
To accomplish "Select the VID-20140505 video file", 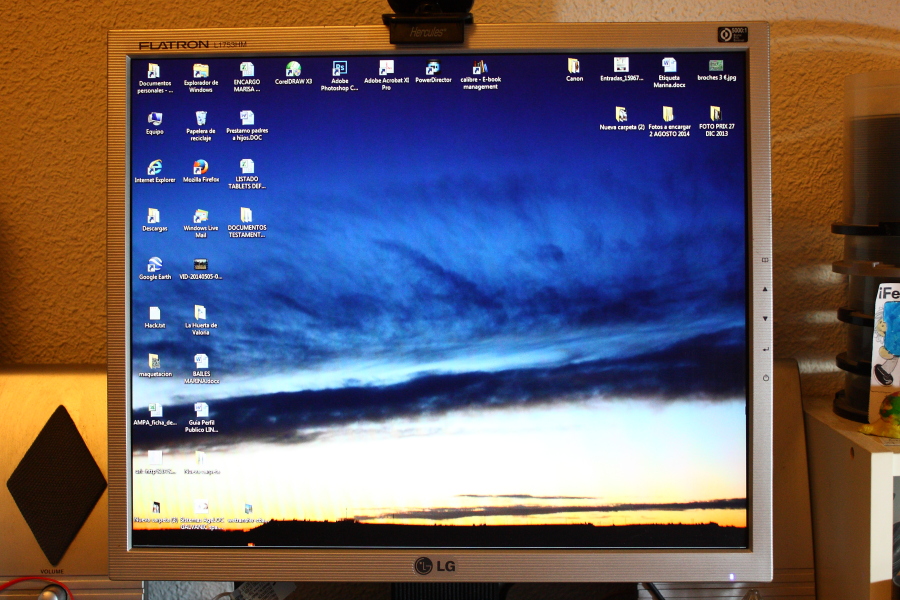I will click(201, 269).
